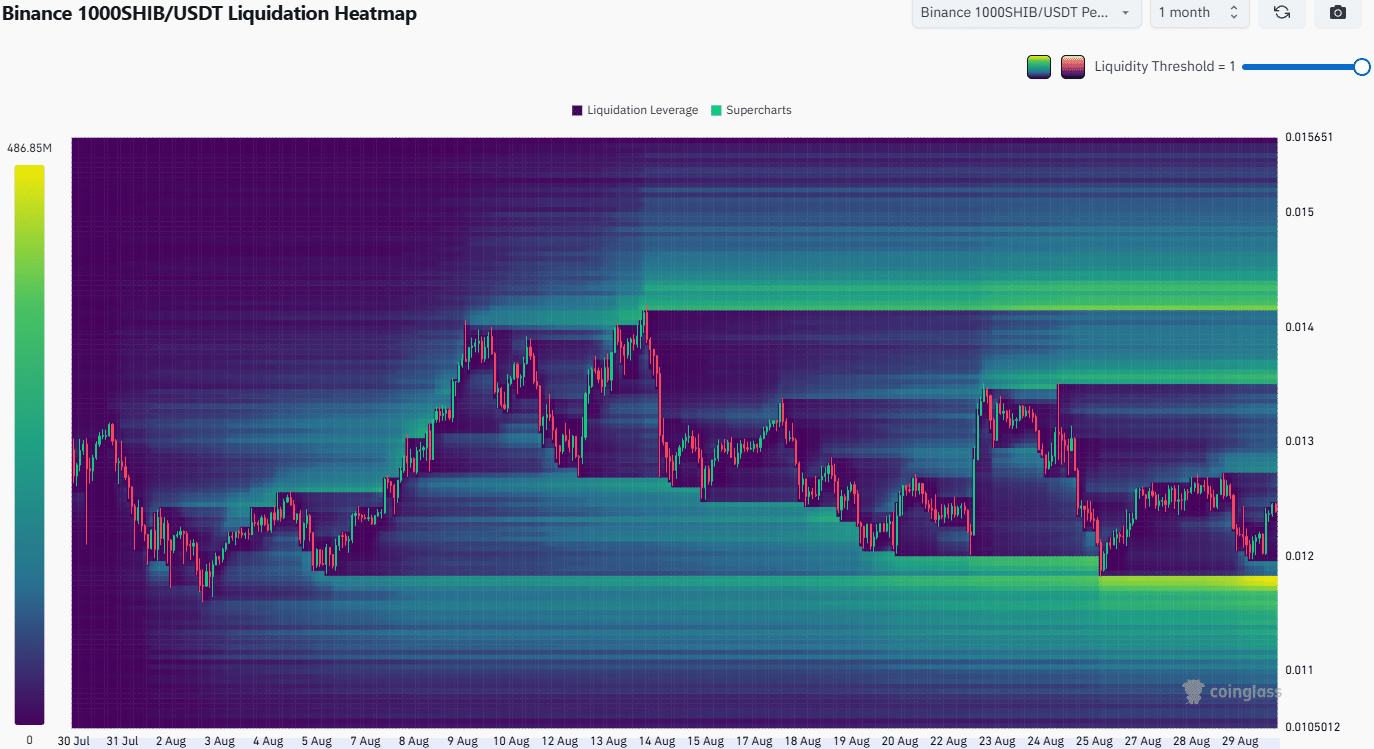Toggle the Supercharts legend series
The height and width of the screenshot is (749, 1374).
pyautogui.click(x=758, y=110)
